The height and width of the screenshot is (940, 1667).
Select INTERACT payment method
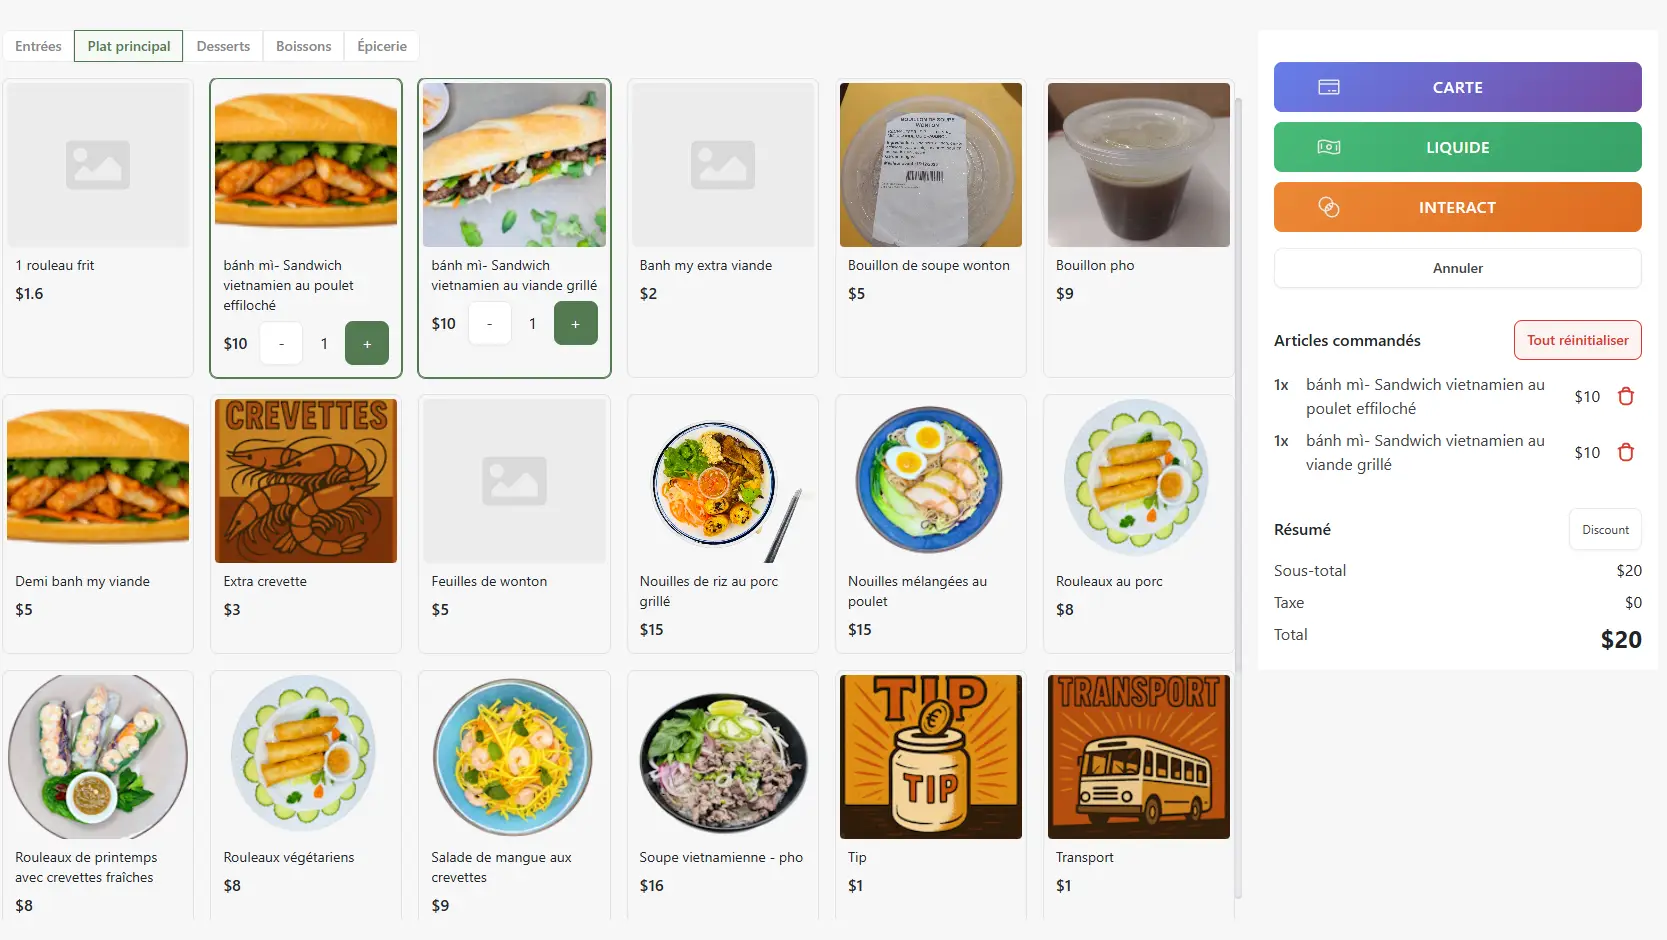[x=1457, y=207]
